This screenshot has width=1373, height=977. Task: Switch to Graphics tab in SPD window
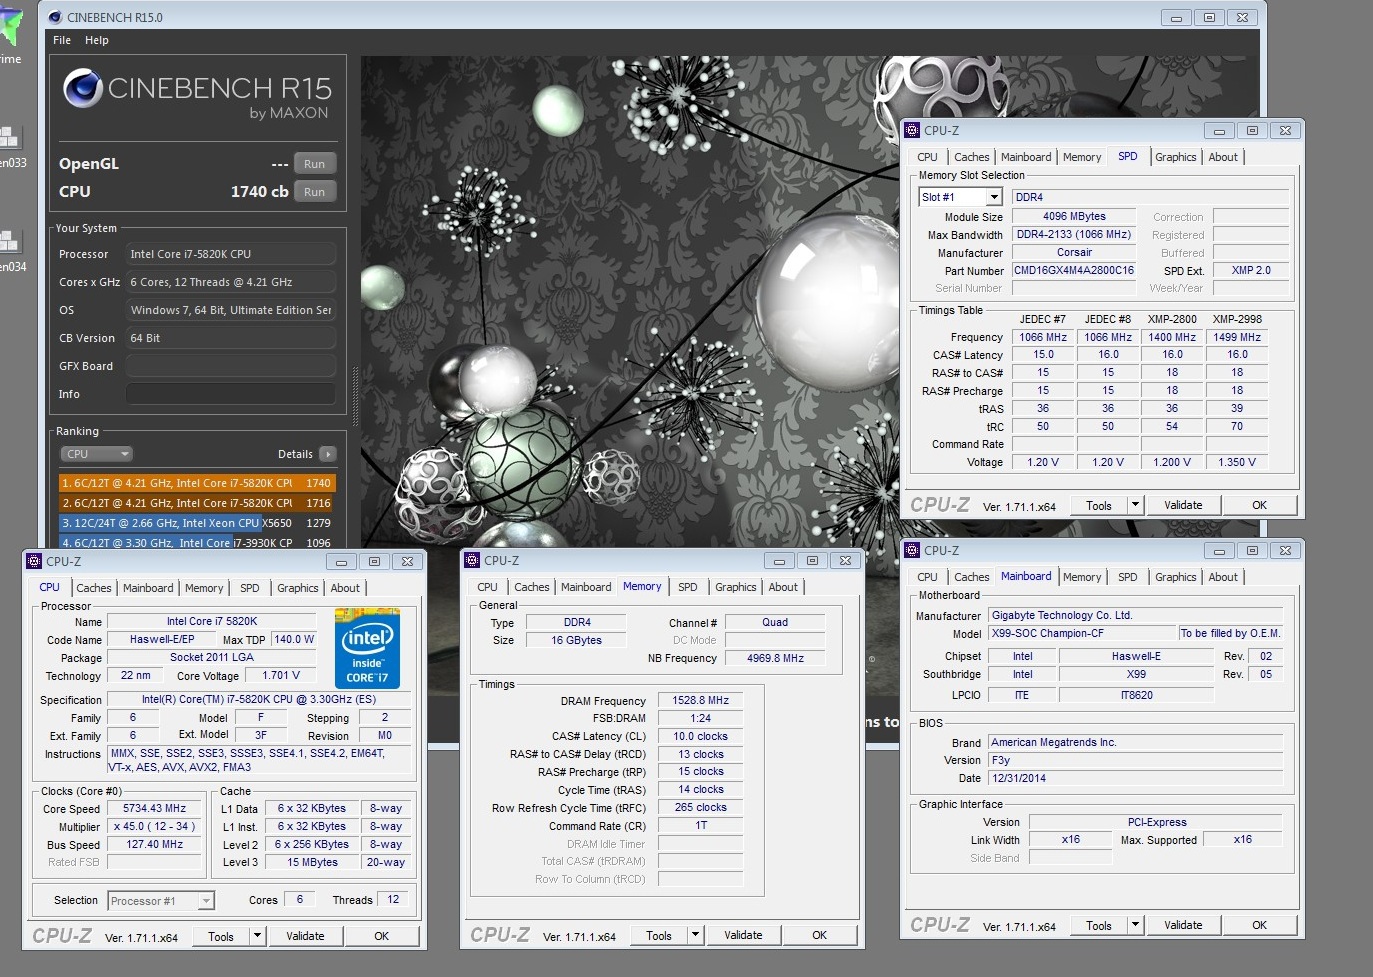coord(1175,157)
